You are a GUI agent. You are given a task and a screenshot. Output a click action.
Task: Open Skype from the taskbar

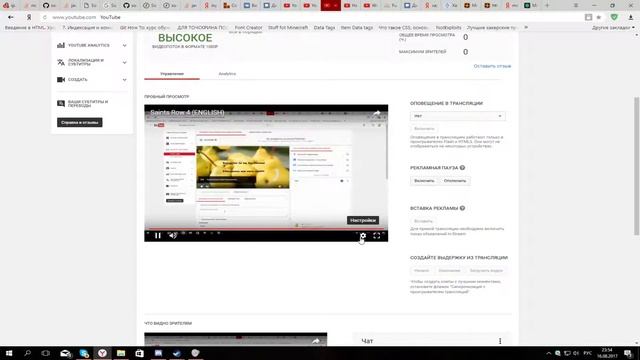coord(84,353)
